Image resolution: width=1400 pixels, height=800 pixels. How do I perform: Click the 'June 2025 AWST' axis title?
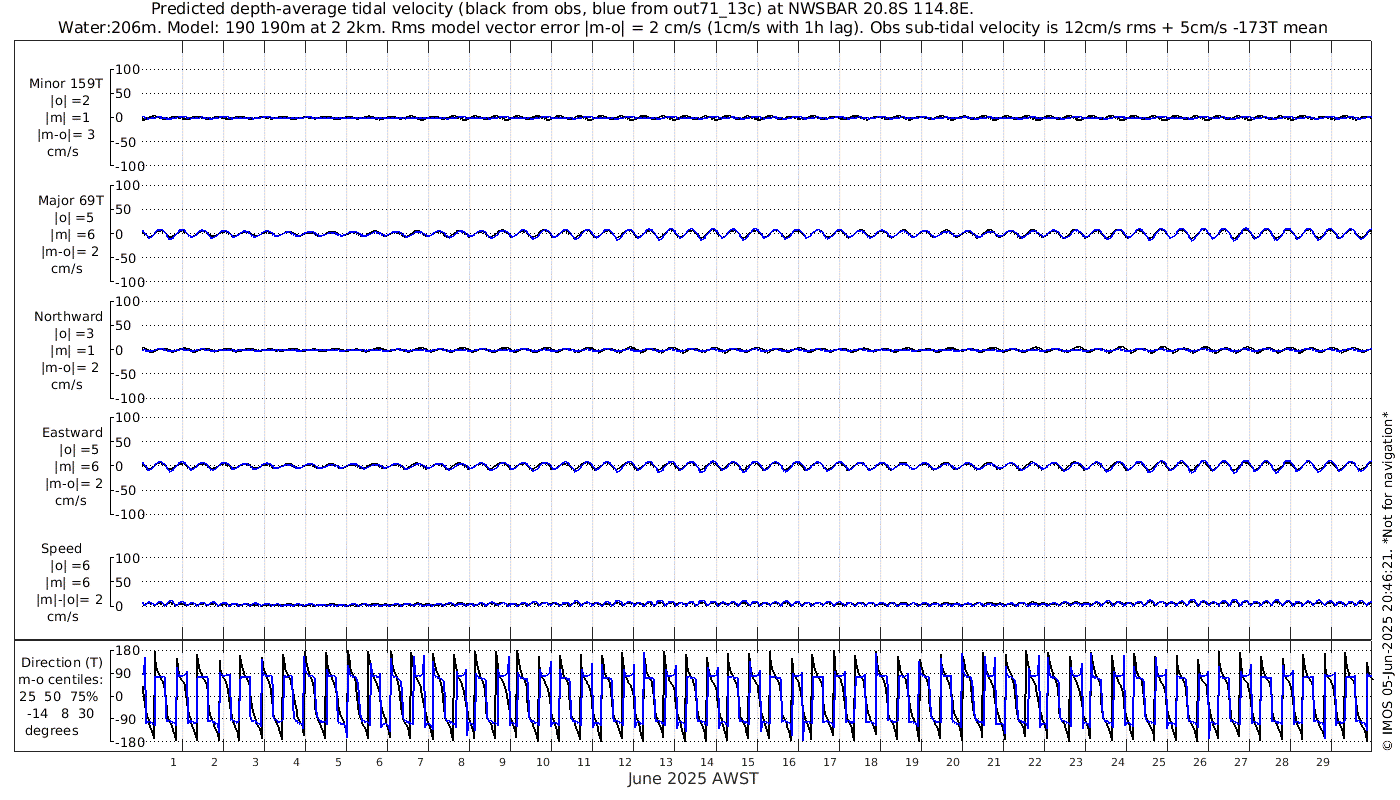click(x=693, y=779)
